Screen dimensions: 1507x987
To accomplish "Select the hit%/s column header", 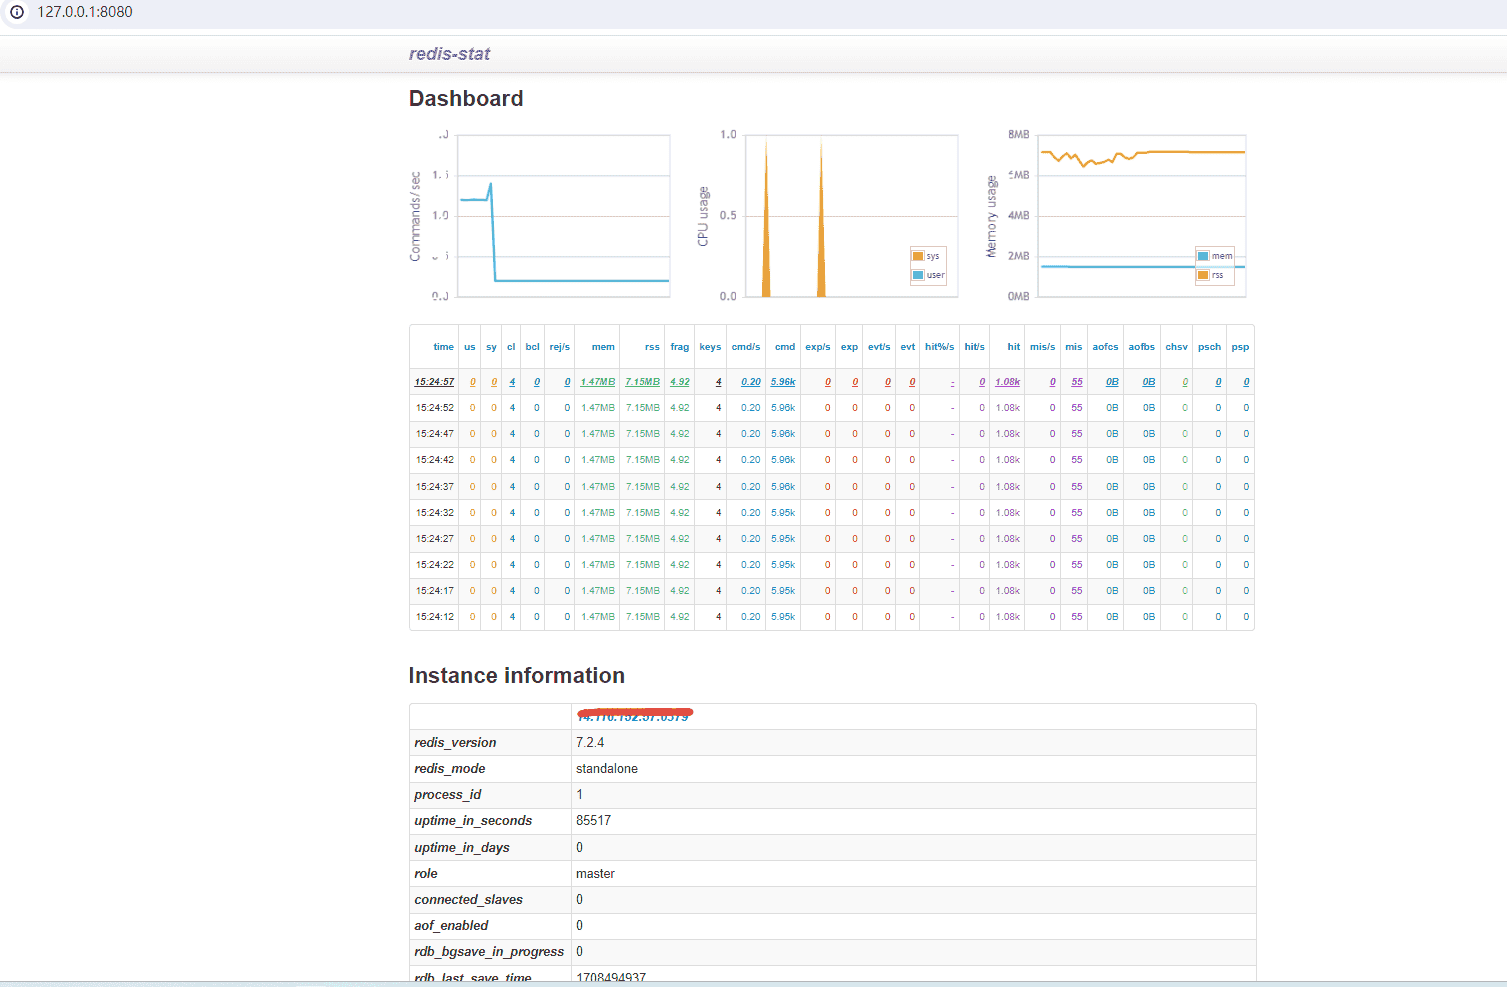I will pyautogui.click(x=939, y=347).
